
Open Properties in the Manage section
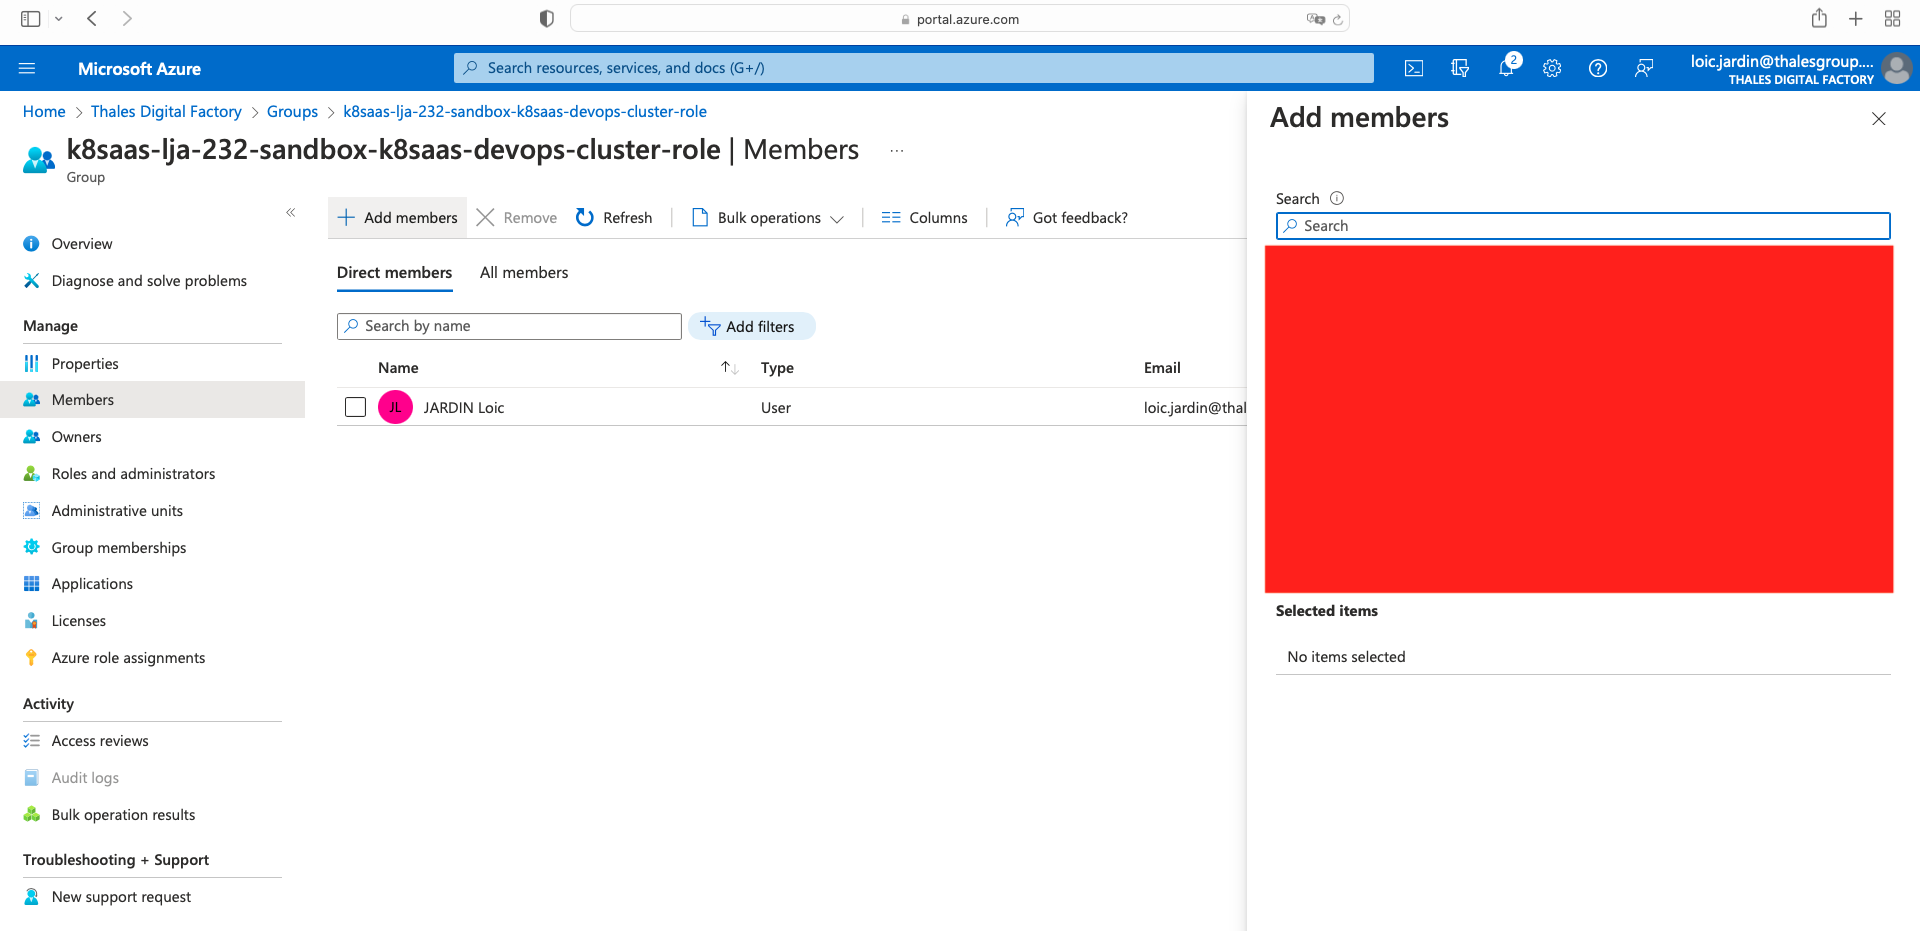[x=85, y=364]
